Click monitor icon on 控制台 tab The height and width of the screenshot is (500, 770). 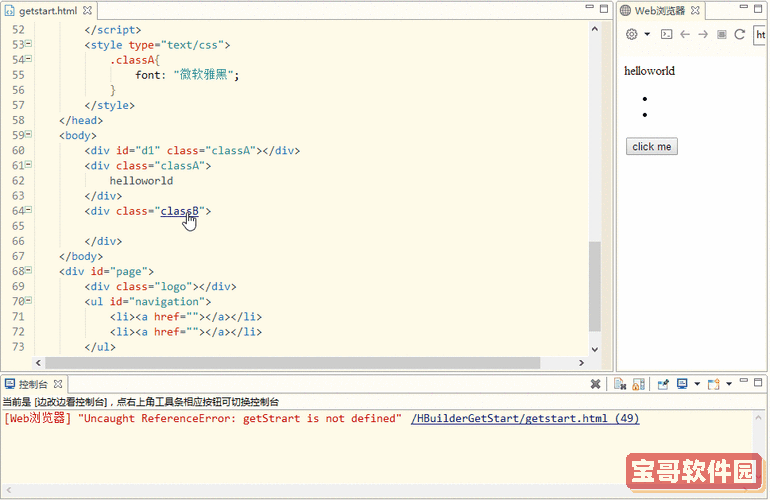10,384
